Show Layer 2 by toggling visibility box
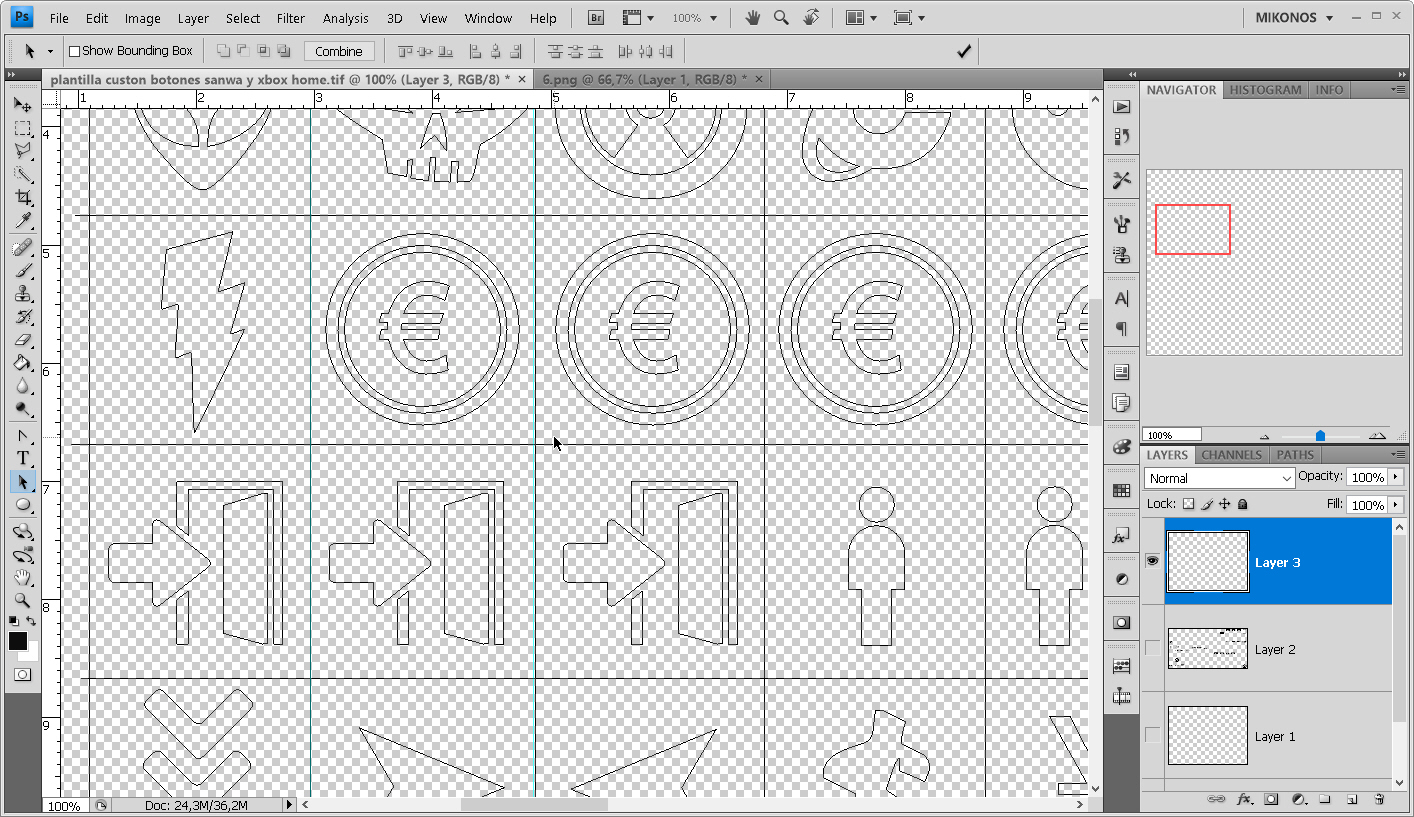The height and width of the screenshot is (817, 1414). coord(1152,648)
